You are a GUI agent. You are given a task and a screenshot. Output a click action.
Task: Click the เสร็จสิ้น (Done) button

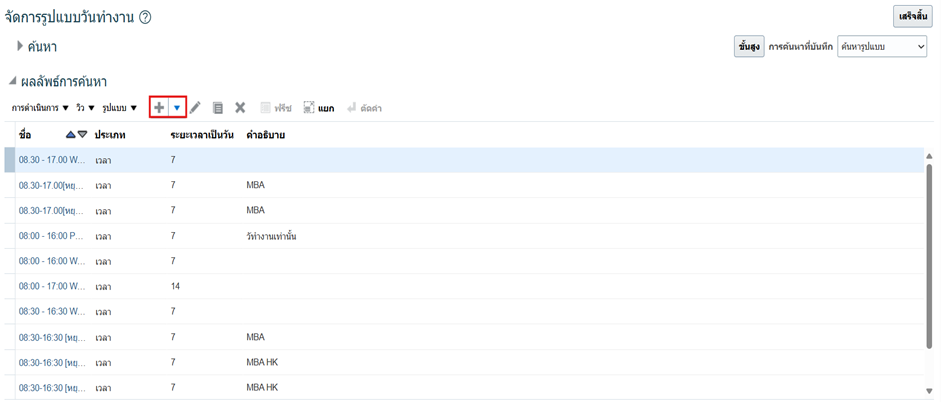[x=913, y=16]
